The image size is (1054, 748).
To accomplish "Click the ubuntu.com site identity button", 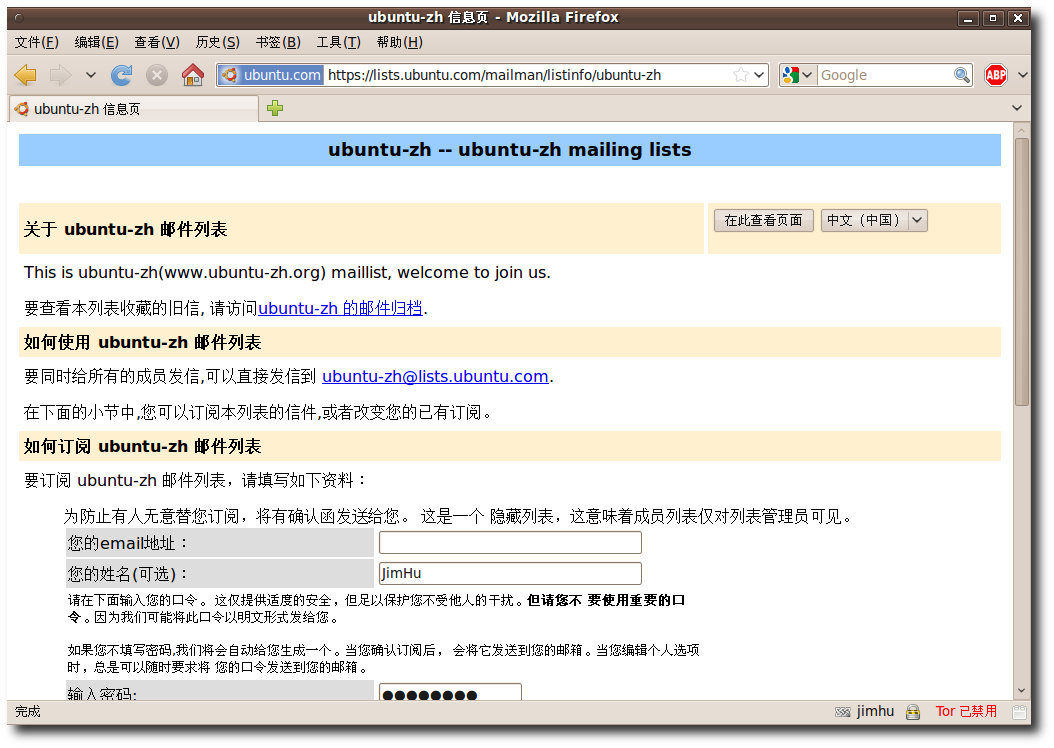I will pyautogui.click(x=272, y=75).
